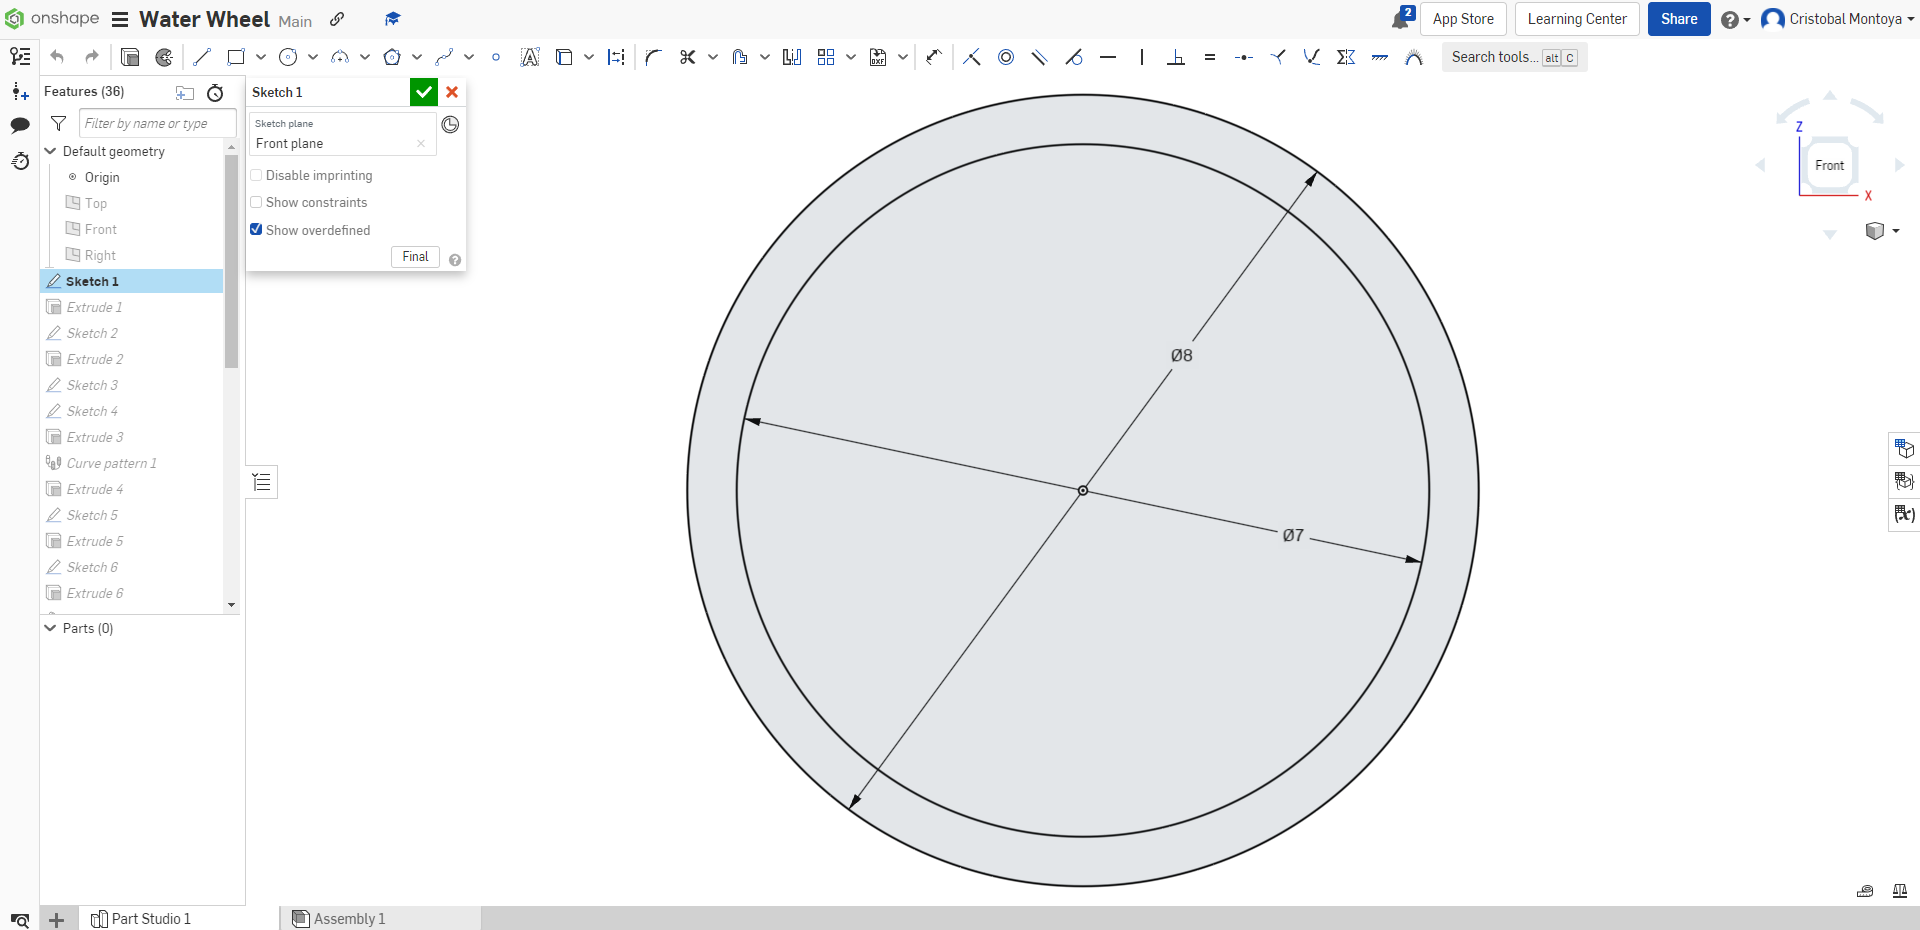Image resolution: width=1920 pixels, height=930 pixels.
Task: Apply the Perpendicular constraint
Action: tap(1176, 57)
